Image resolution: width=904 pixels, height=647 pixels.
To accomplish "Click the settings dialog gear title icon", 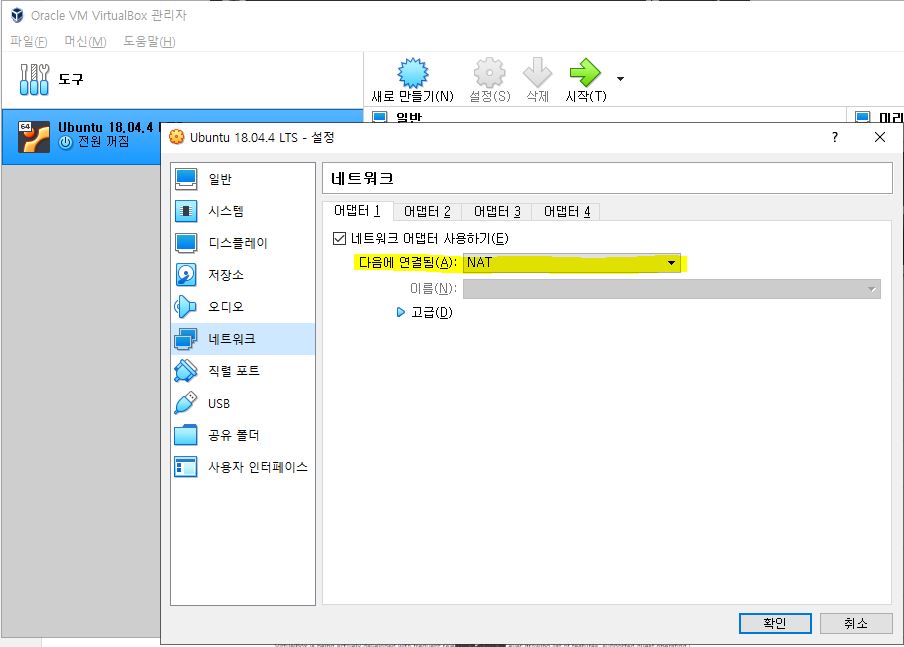I will [x=176, y=137].
